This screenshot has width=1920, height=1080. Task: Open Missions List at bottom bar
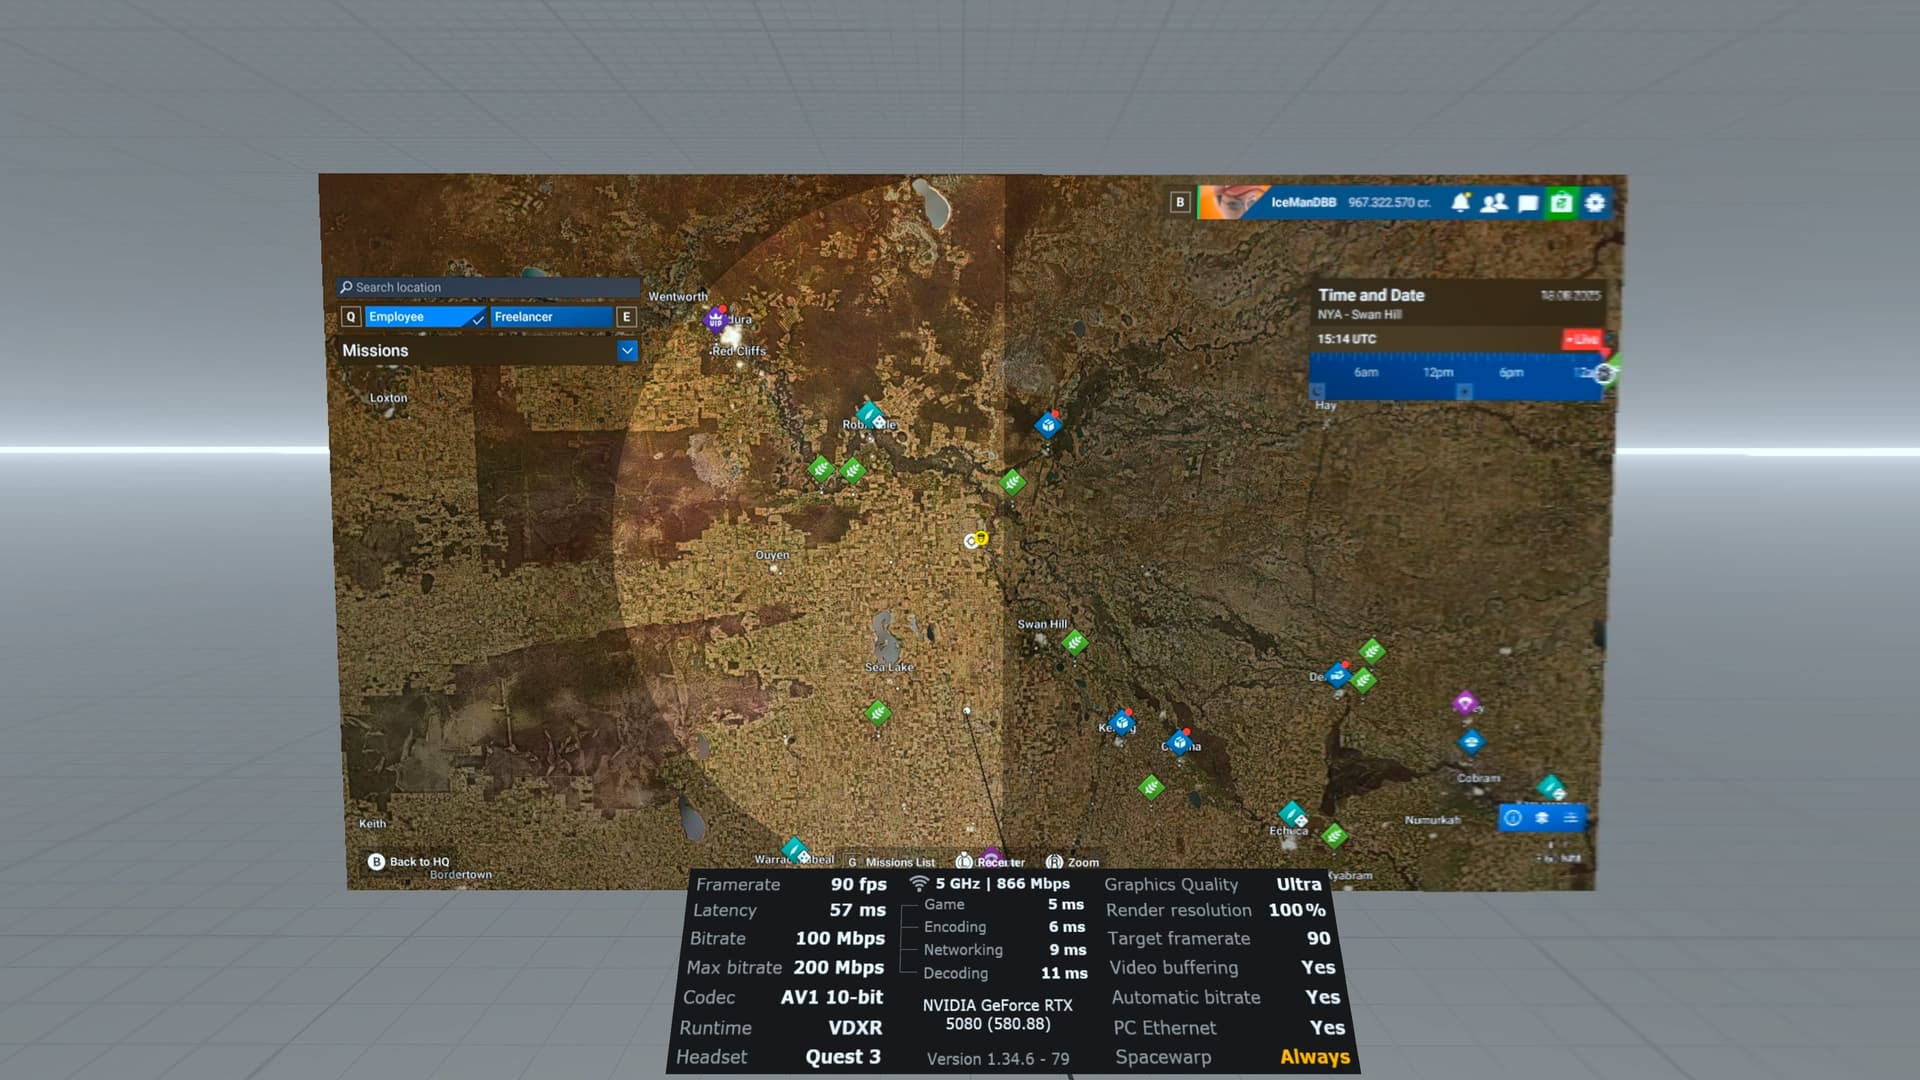click(x=891, y=862)
